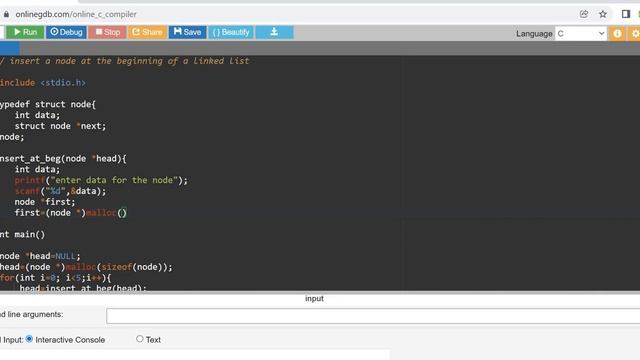Click the printf 'enter data for the node' line
640x360 pixels.
pyautogui.click(x=101, y=180)
